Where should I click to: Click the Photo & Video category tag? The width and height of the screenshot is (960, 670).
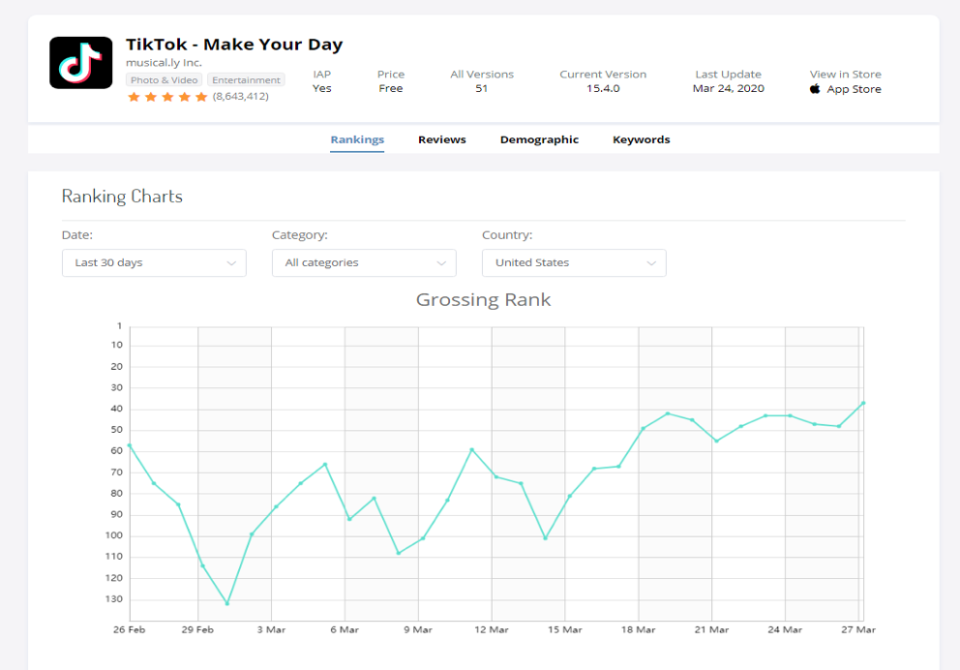pyautogui.click(x=163, y=80)
